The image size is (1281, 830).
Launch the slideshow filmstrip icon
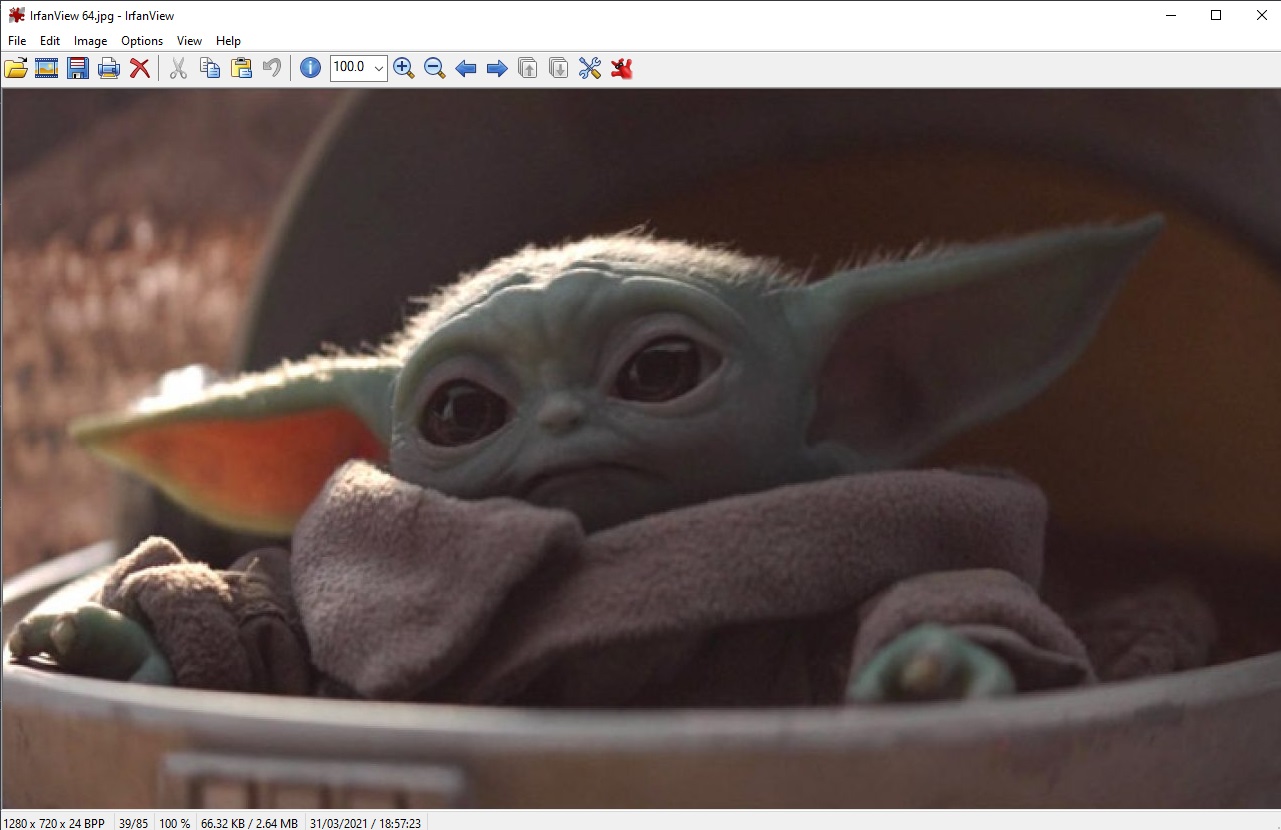[x=47, y=68]
